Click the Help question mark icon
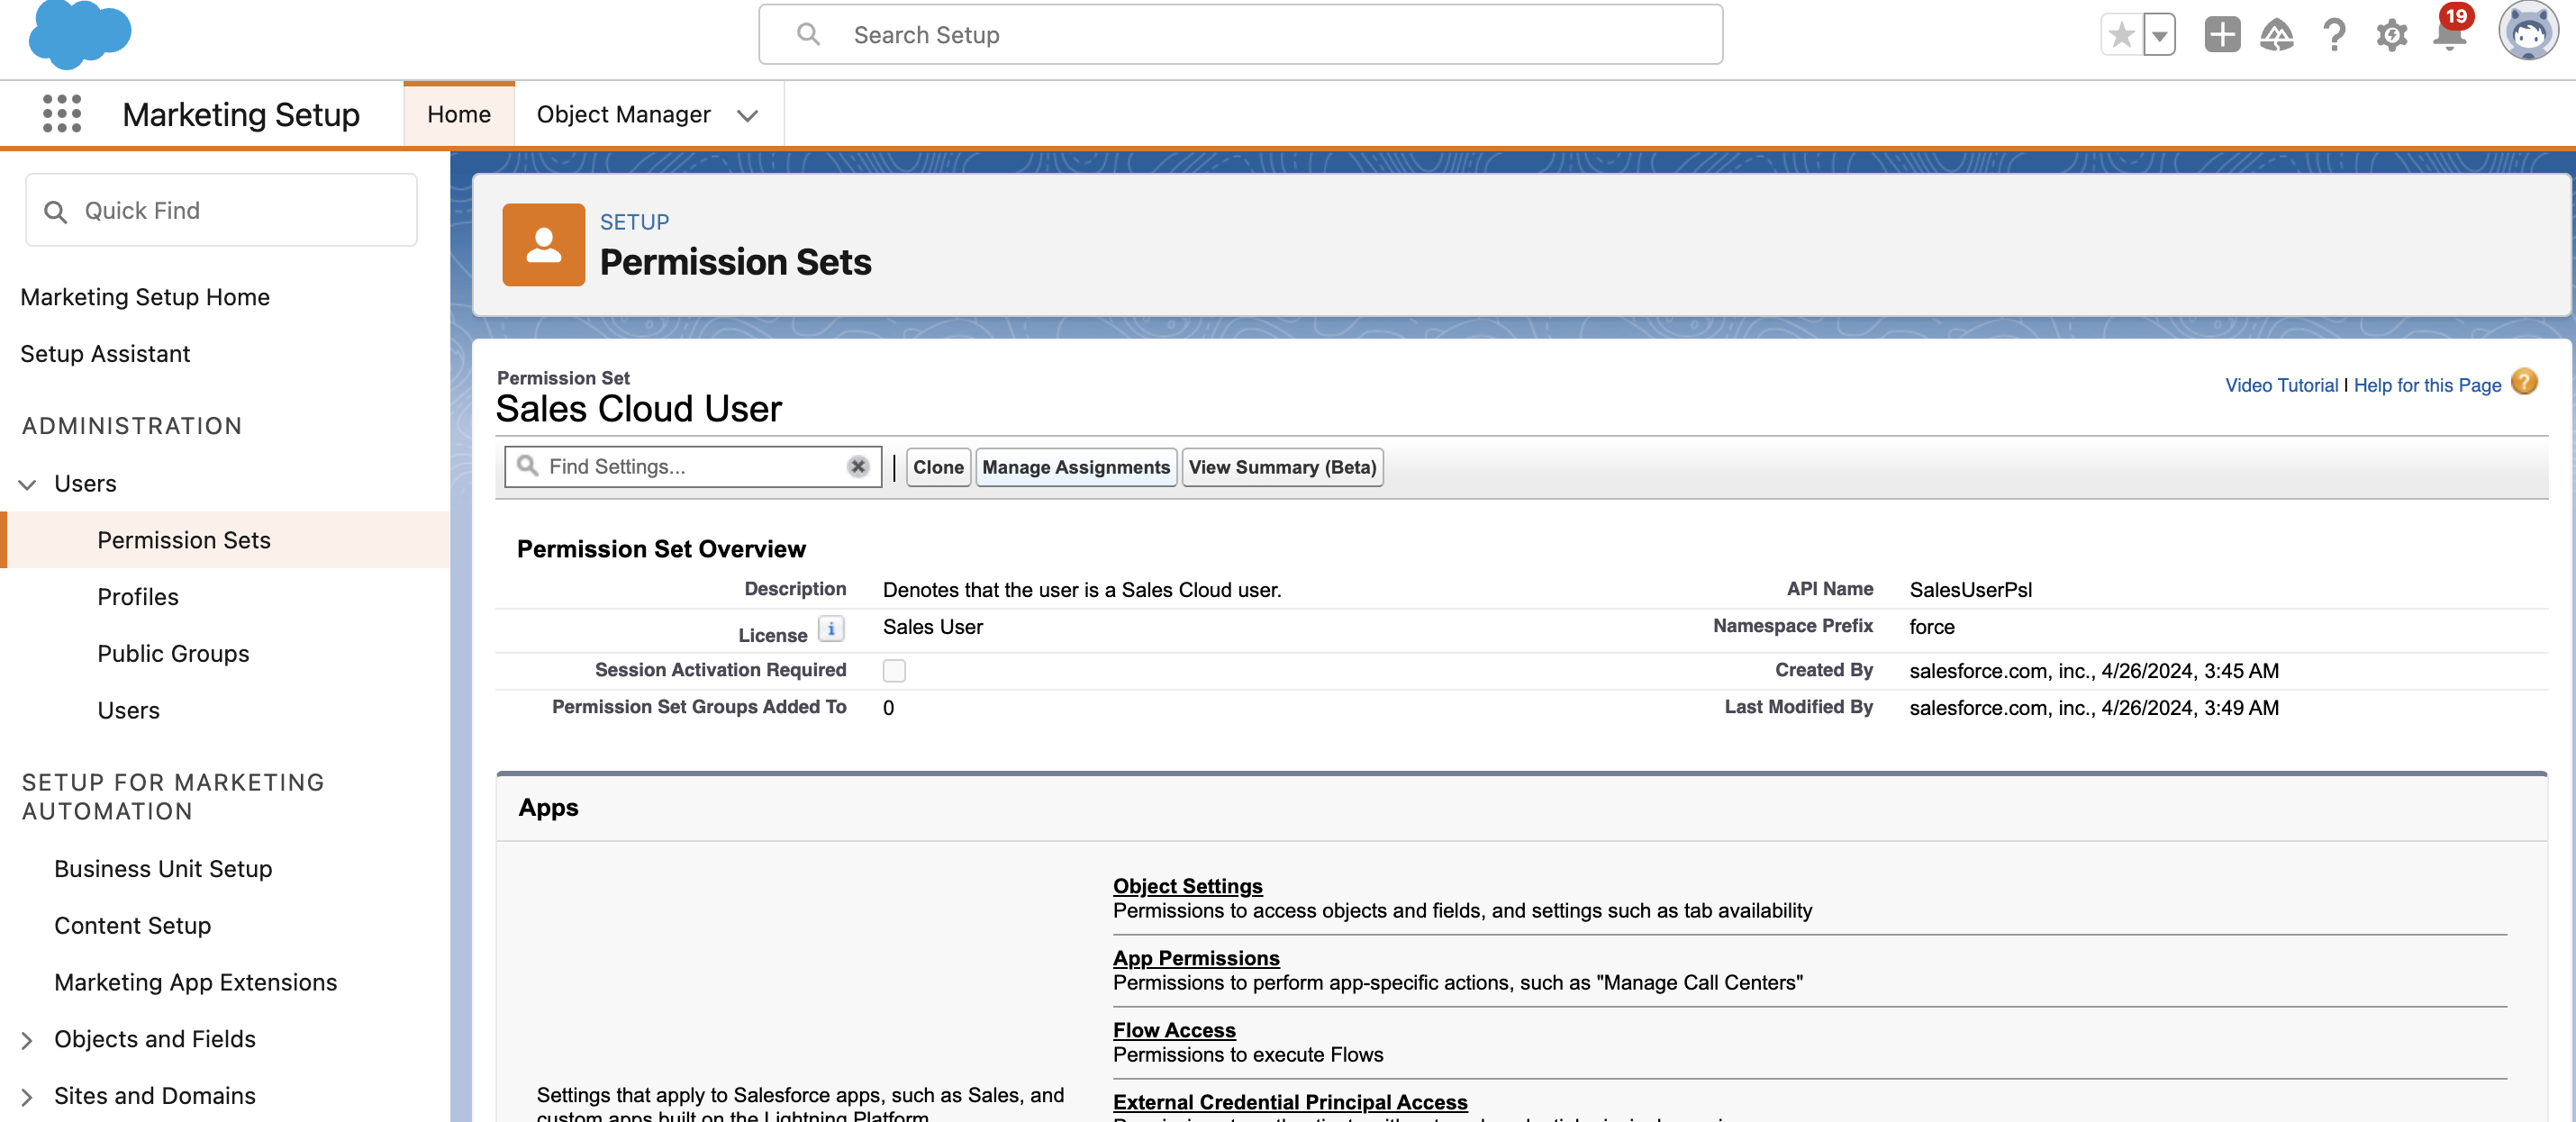This screenshot has width=2576, height=1122. pos(2334,36)
